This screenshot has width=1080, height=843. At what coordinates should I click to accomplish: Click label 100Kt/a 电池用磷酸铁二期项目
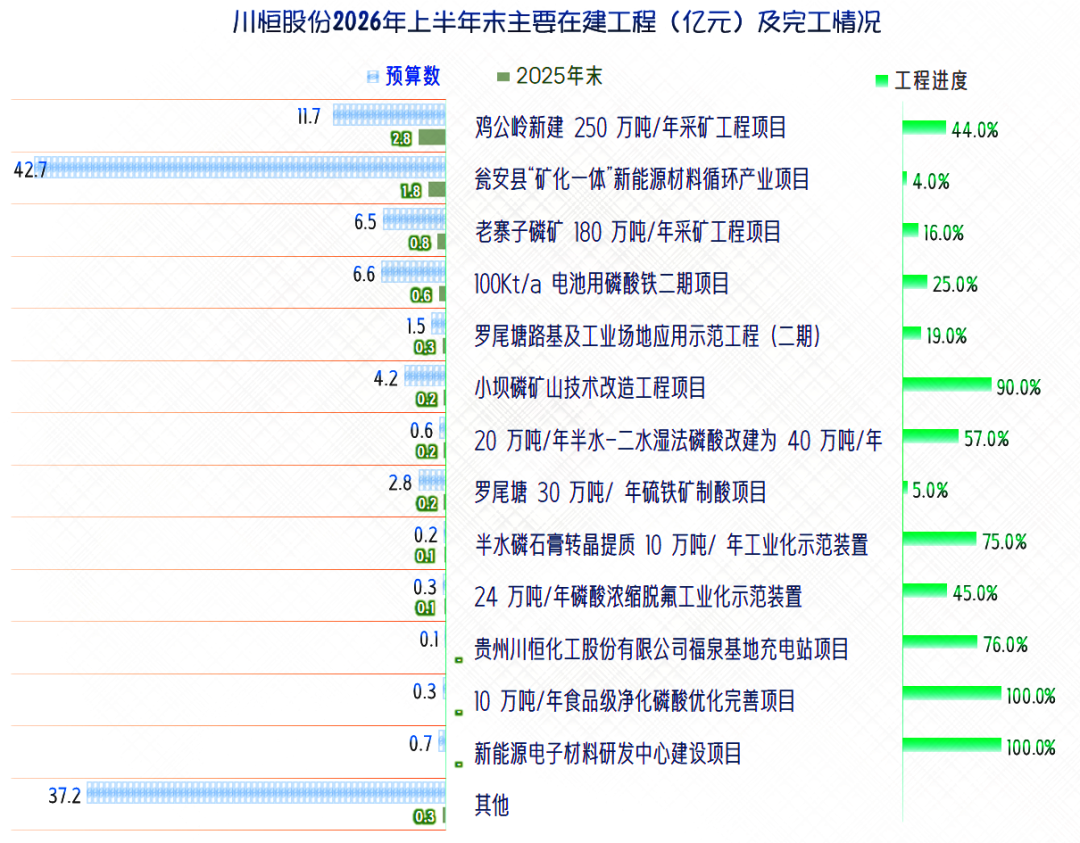[601, 284]
